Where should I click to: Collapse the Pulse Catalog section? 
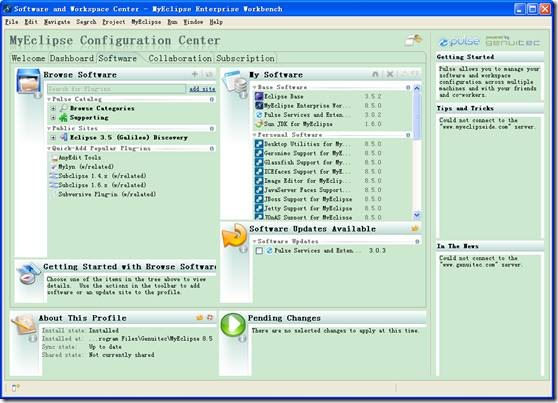click(x=49, y=99)
